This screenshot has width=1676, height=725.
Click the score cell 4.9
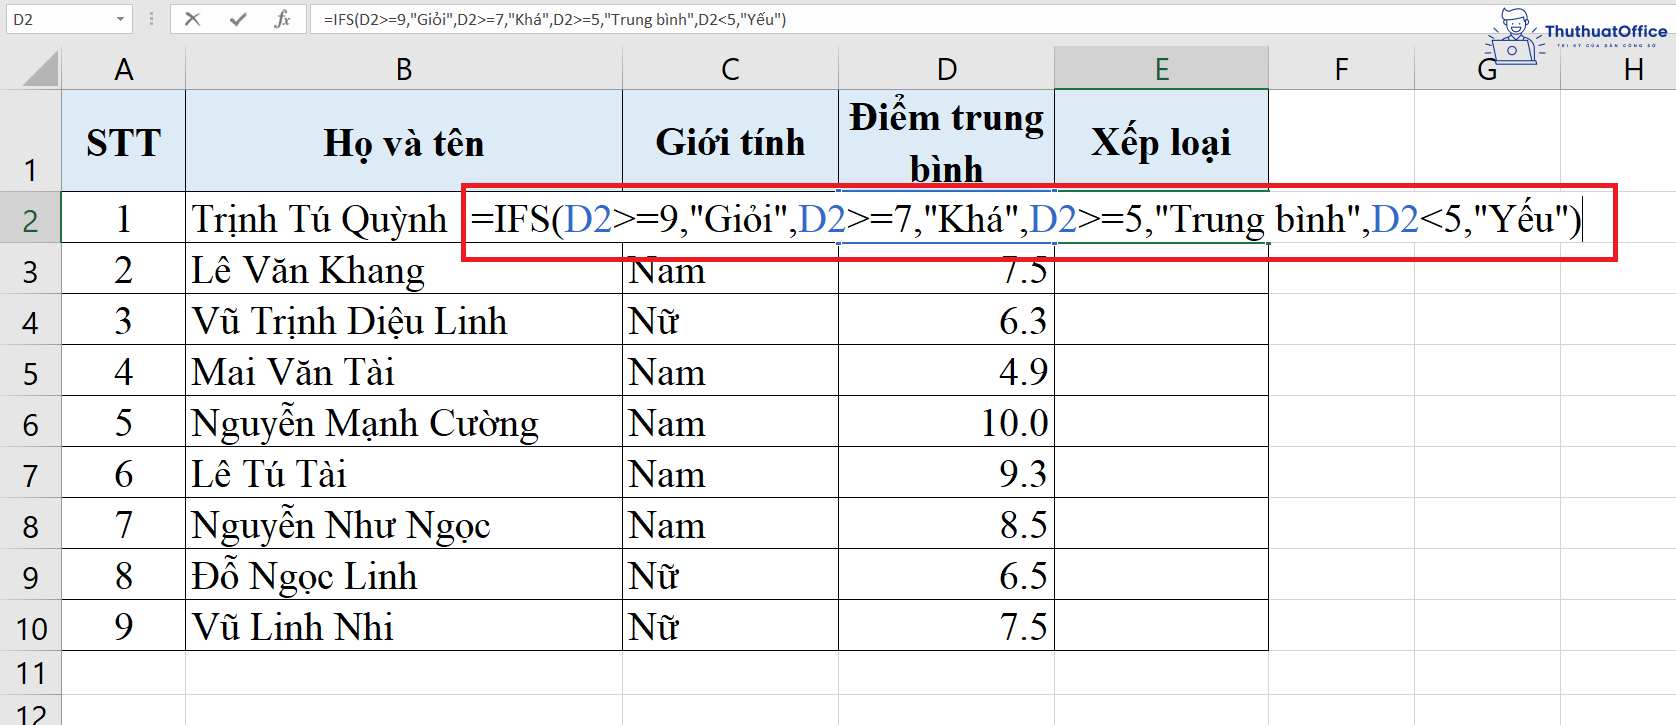click(946, 371)
